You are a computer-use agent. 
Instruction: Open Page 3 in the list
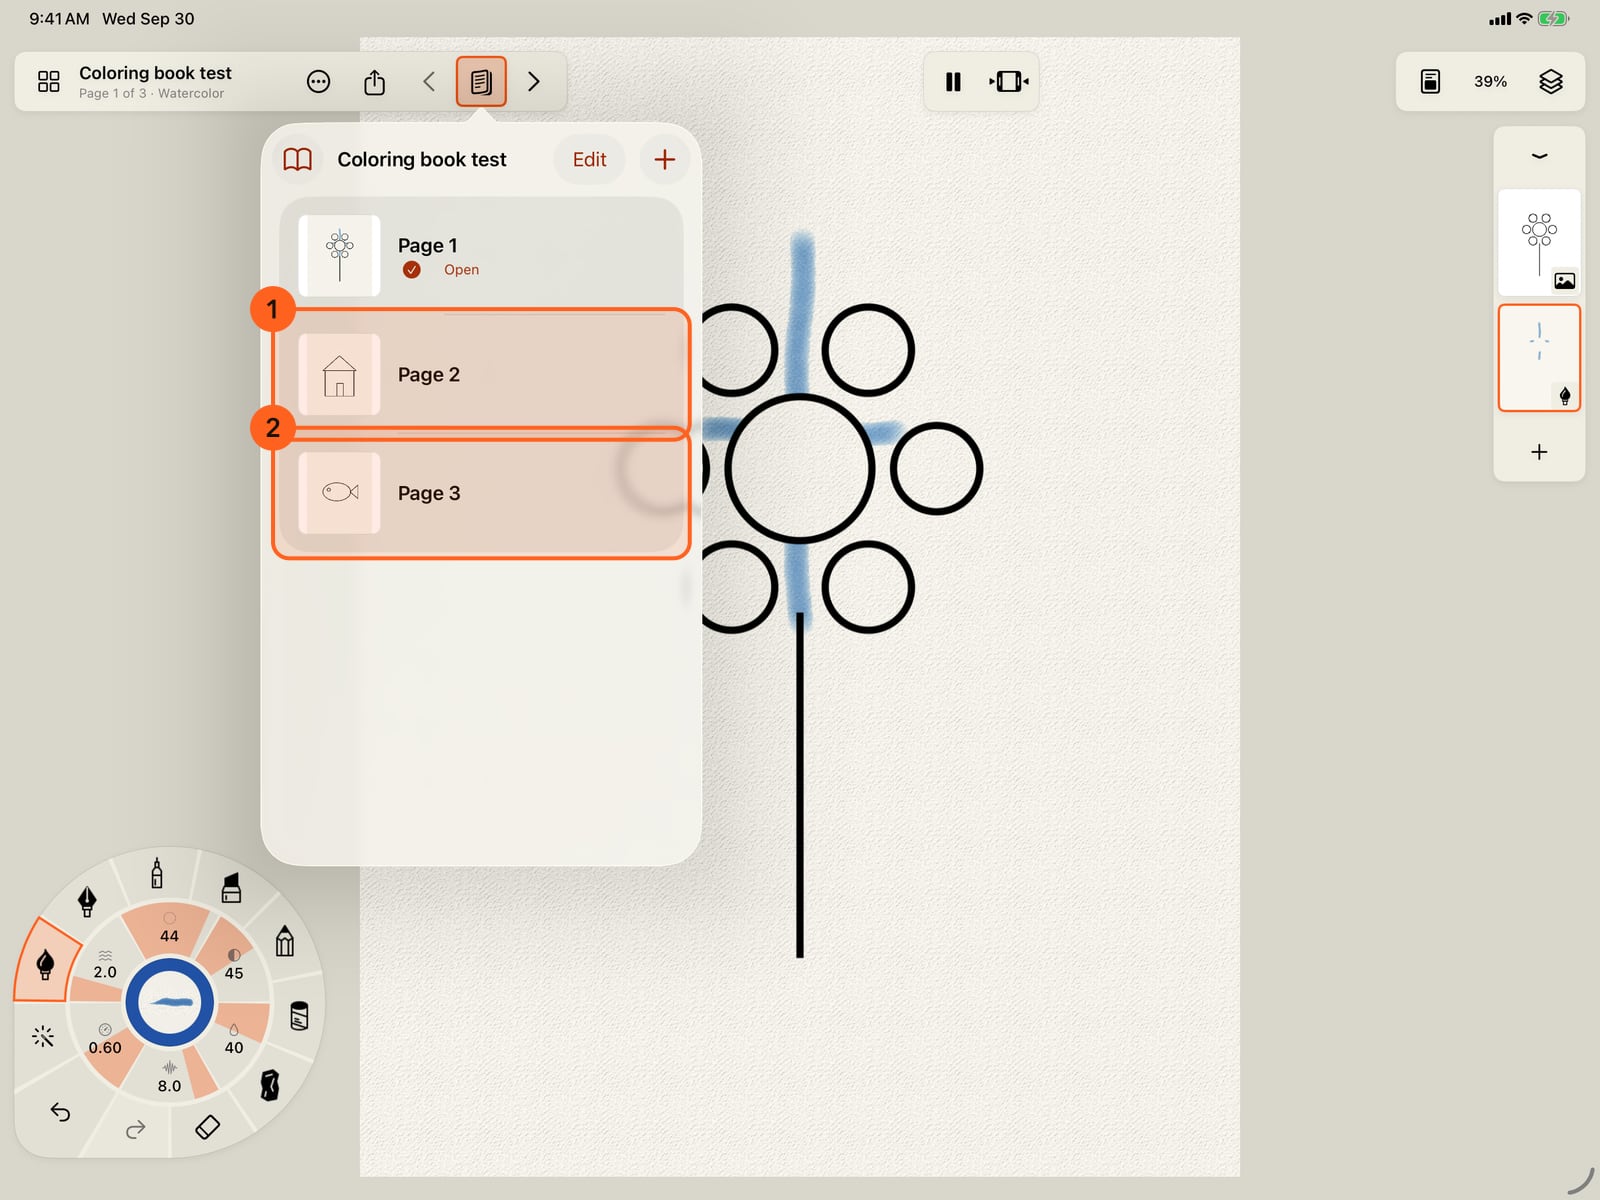click(x=481, y=493)
